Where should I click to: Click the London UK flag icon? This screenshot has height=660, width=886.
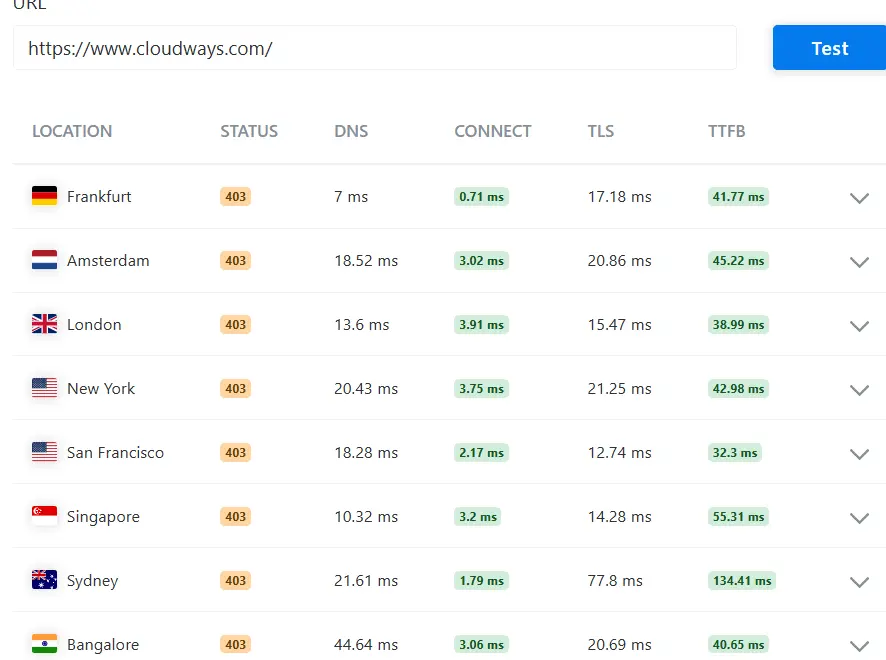click(x=44, y=324)
